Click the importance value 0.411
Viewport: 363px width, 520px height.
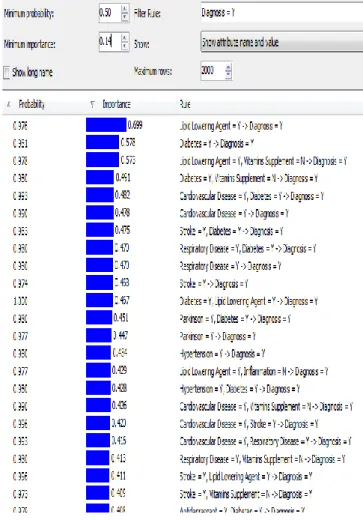click(x=118, y=475)
